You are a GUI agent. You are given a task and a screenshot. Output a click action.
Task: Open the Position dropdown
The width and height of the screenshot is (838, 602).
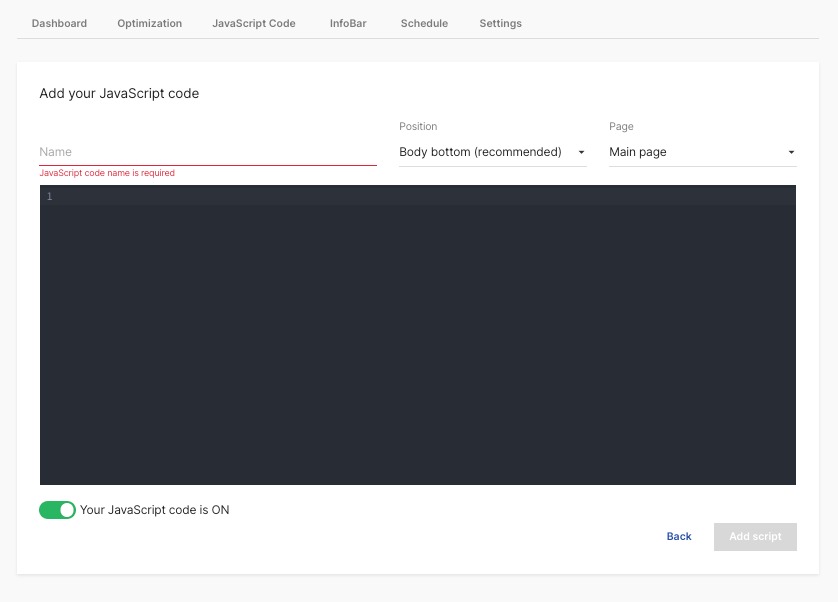480,151
